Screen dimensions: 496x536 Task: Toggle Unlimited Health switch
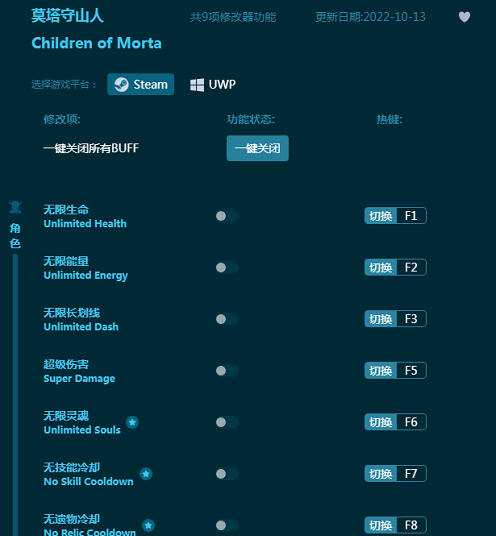tap(227, 216)
